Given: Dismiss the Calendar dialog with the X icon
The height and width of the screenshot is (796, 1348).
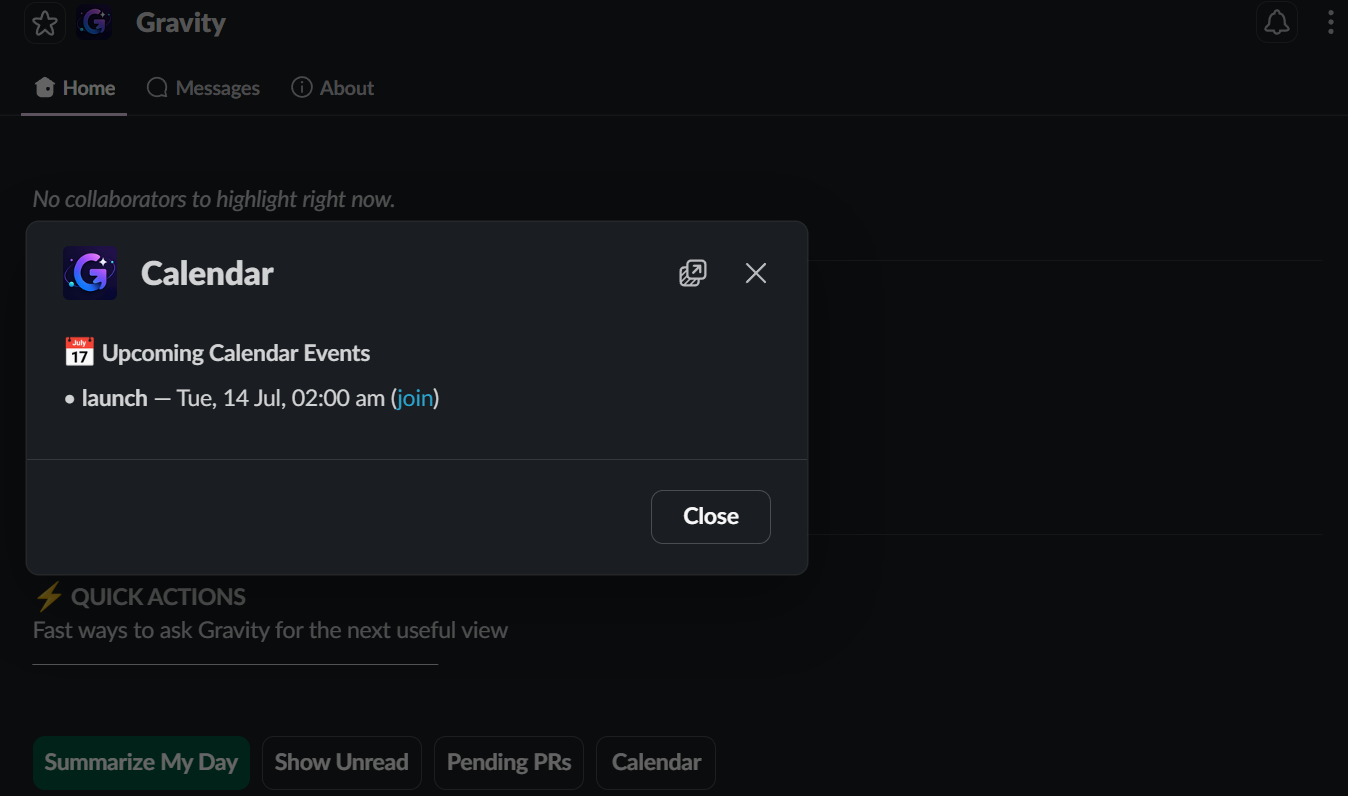Looking at the screenshot, I should coord(756,273).
